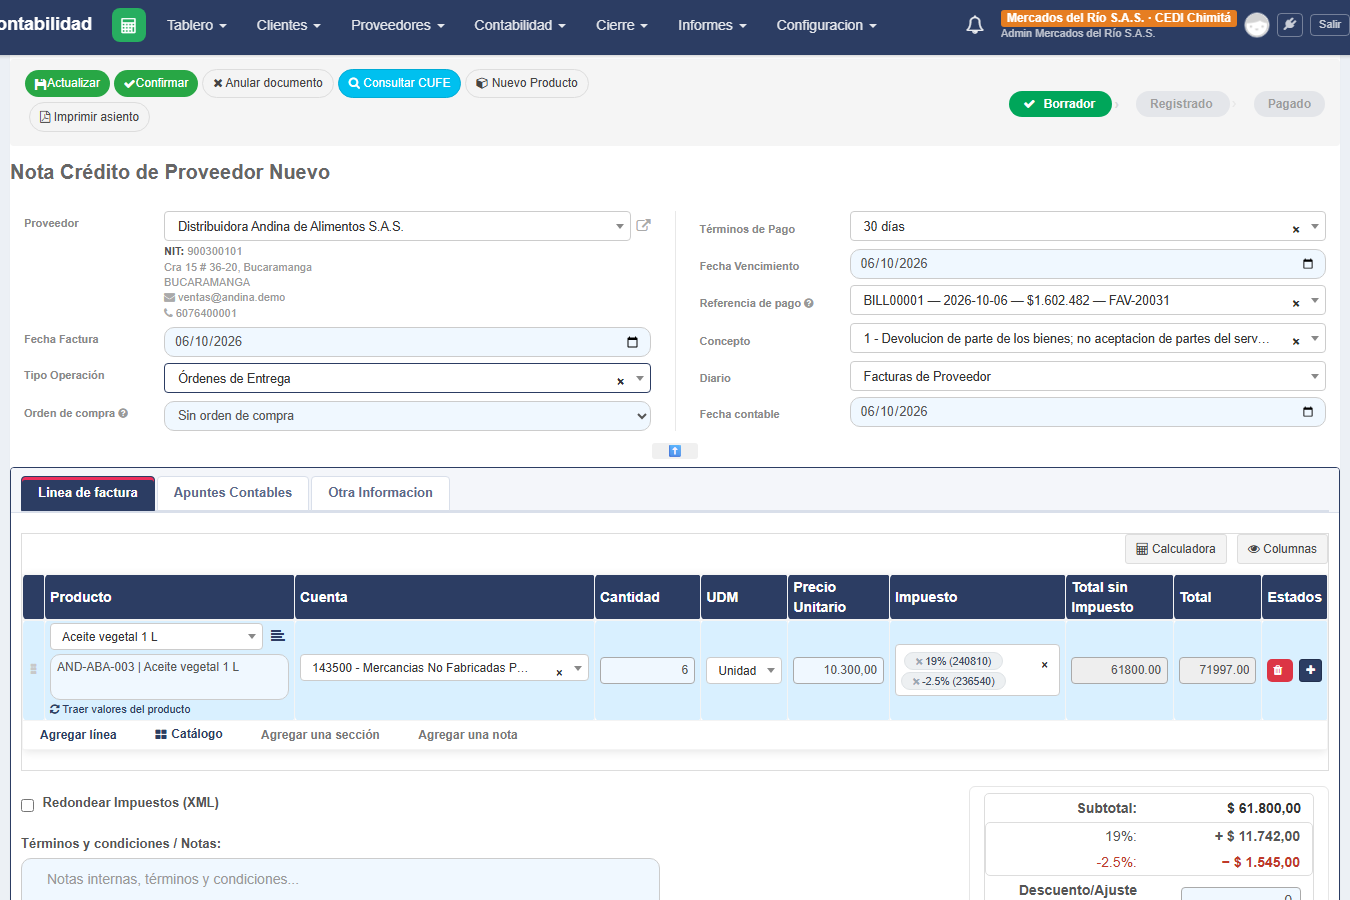
Task: Remove the -2.5% (236540) tax tag
Action: click(916, 682)
